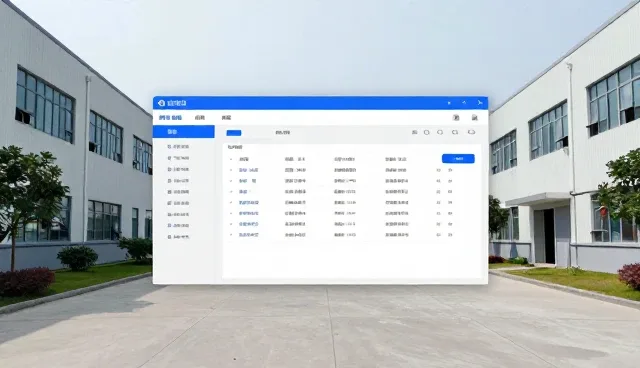The image size is (640, 368).
Task: Open the bold blue first item in top menu
Action: [170, 117]
